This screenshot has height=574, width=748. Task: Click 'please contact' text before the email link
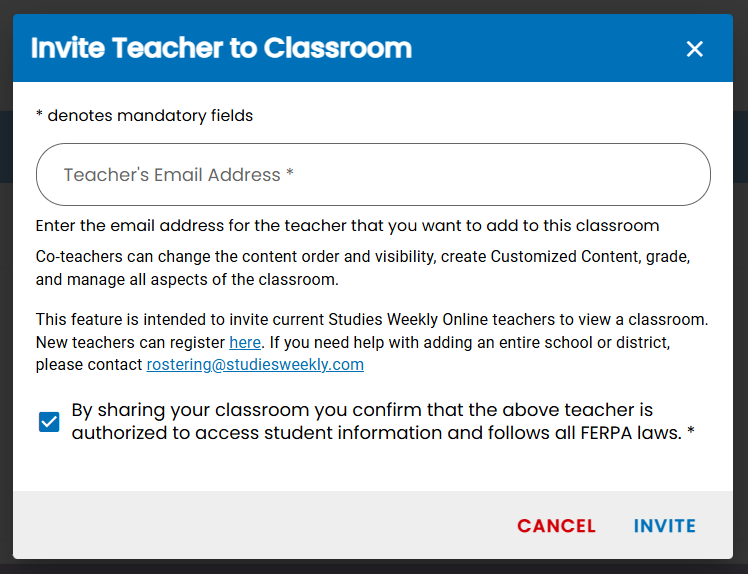click(89, 365)
